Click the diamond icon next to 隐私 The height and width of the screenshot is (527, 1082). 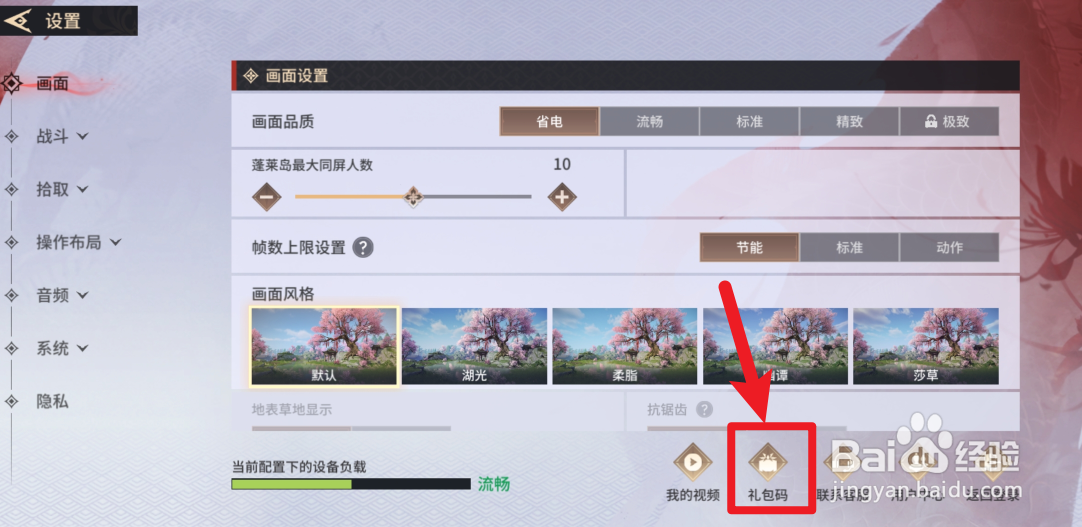12,401
